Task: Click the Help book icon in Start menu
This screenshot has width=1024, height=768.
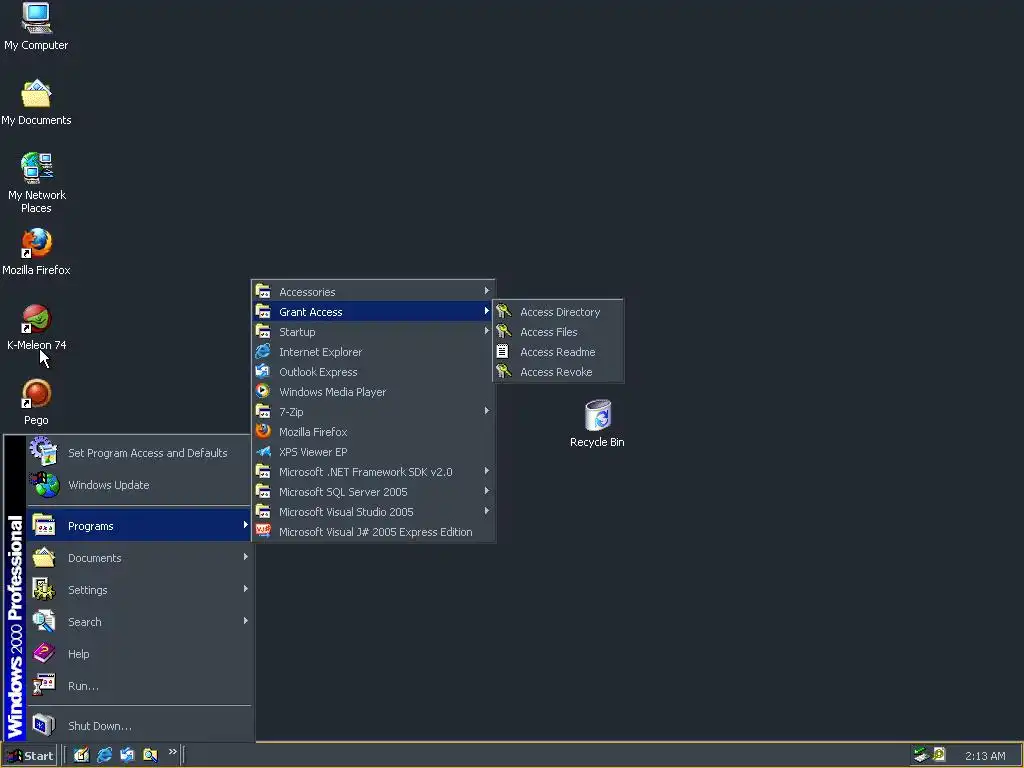Action: tap(44, 652)
